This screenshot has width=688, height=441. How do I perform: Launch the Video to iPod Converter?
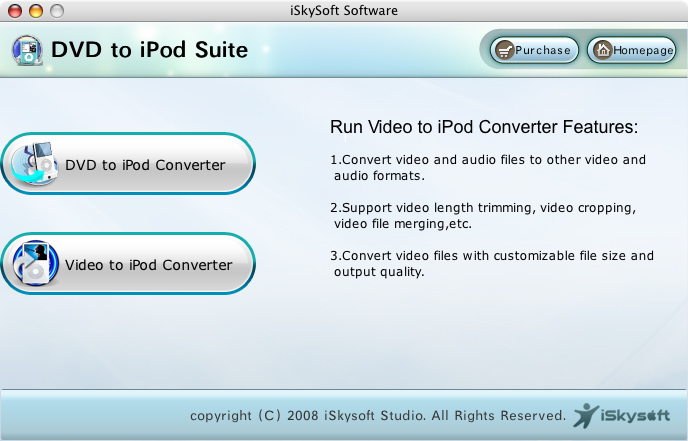(x=128, y=263)
